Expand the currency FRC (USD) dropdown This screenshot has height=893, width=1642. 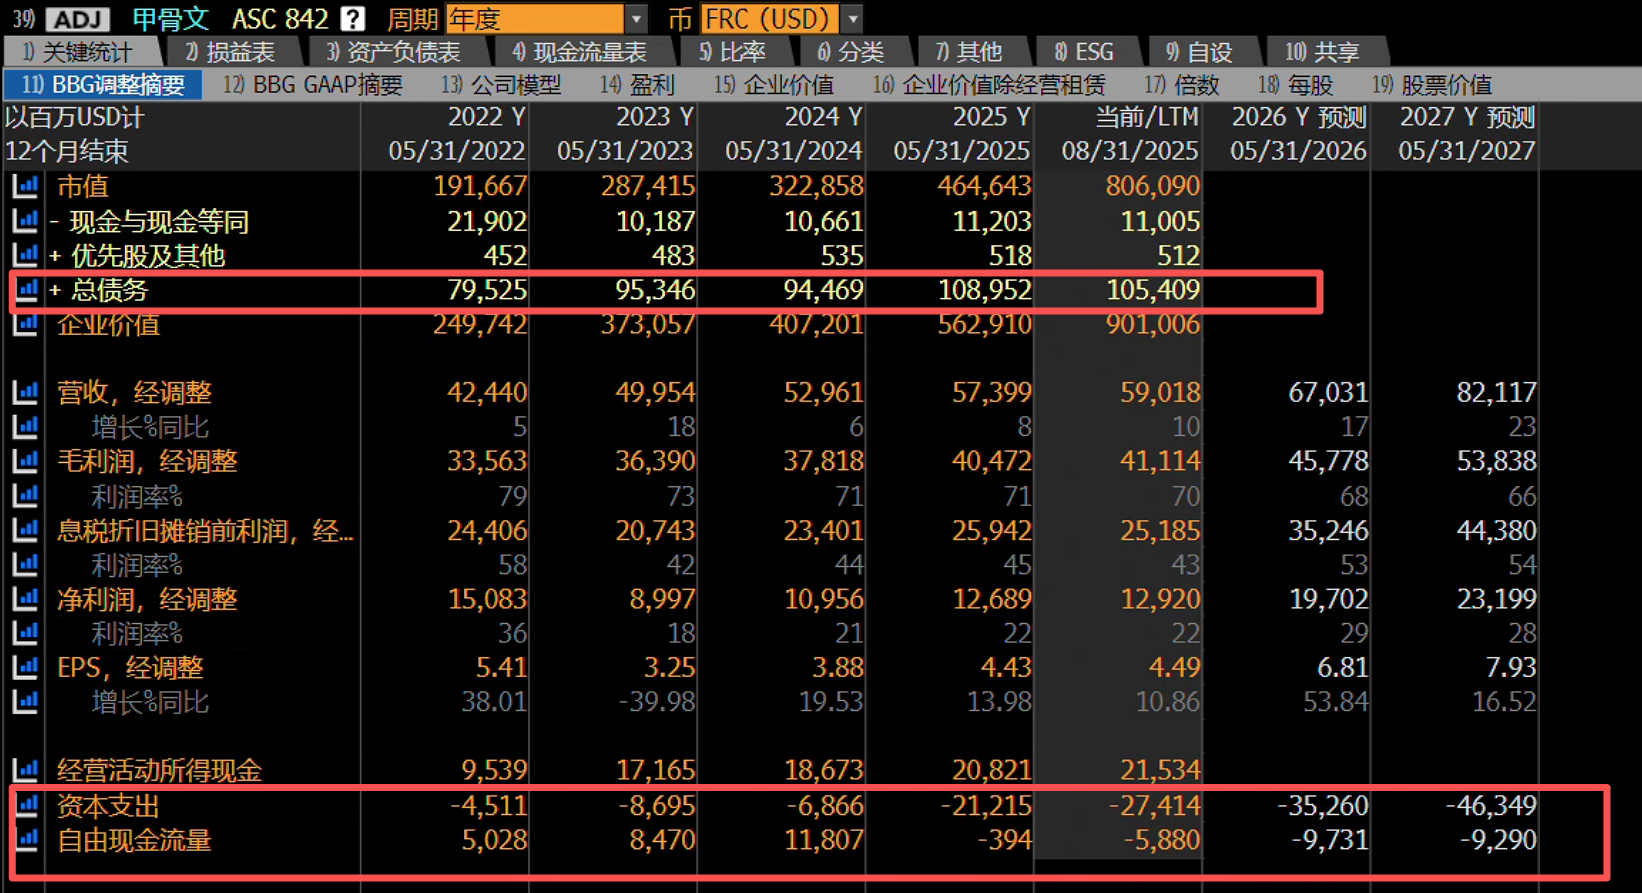852,18
